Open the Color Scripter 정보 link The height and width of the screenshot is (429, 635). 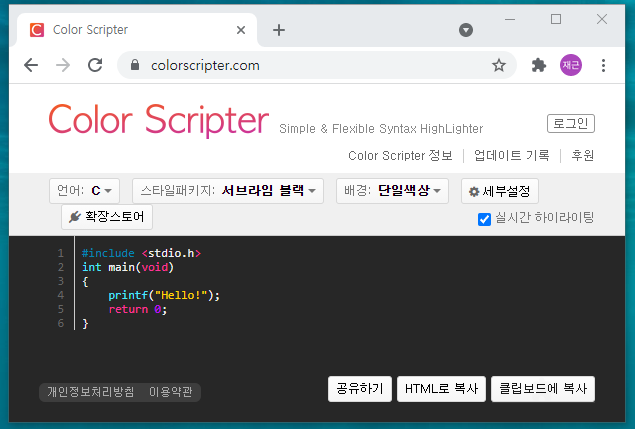click(400, 155)
